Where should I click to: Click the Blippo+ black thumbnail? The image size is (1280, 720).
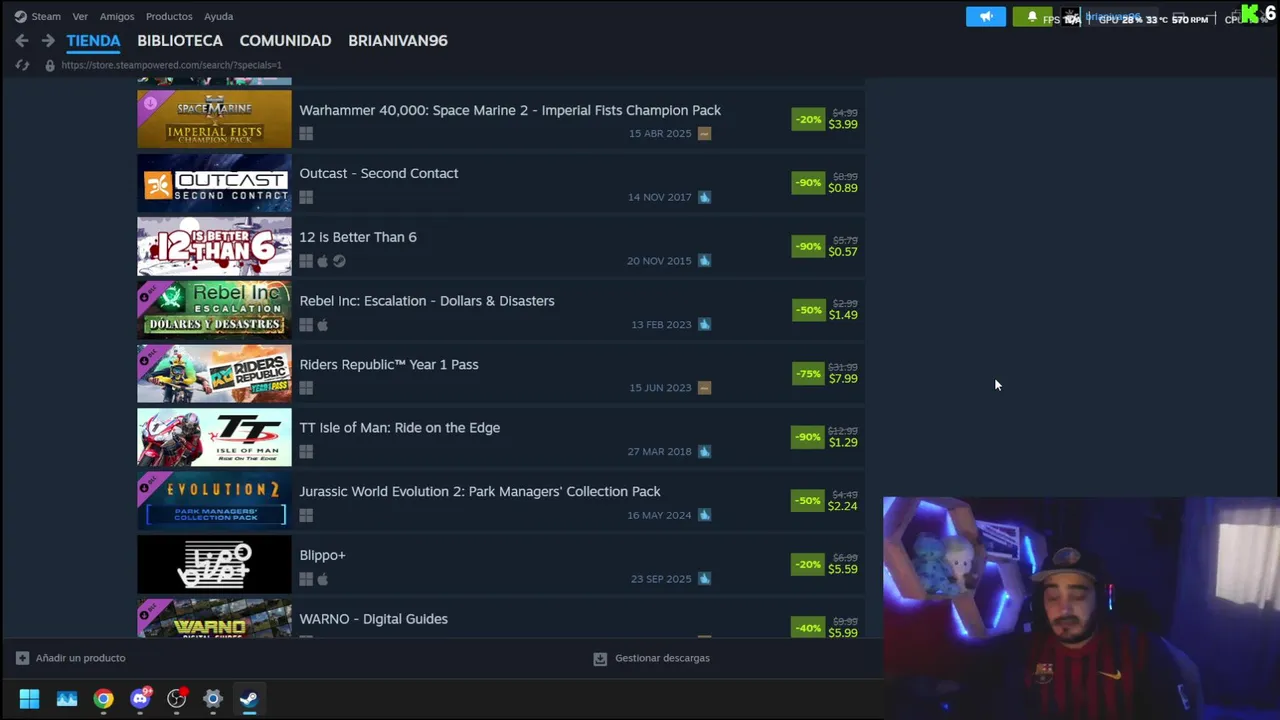click(214, 564)
